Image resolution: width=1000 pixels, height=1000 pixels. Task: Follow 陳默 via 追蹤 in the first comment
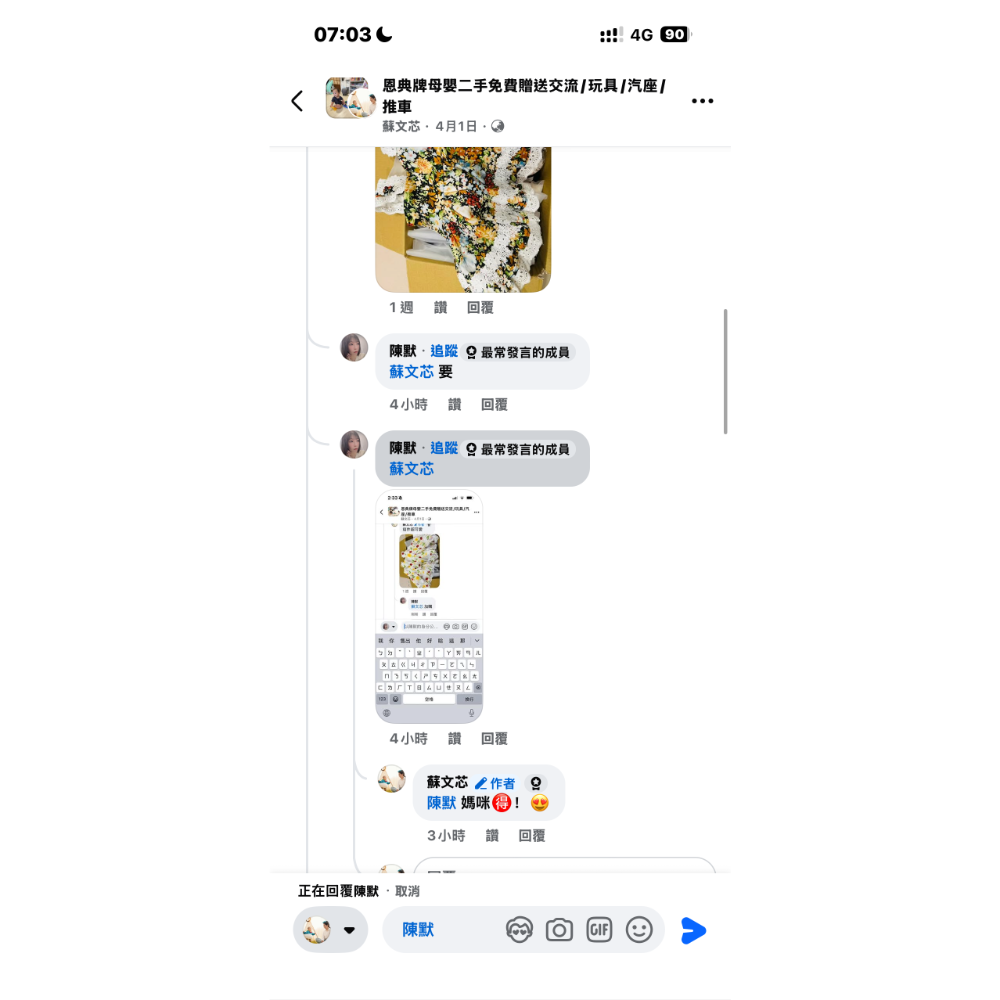444,351
